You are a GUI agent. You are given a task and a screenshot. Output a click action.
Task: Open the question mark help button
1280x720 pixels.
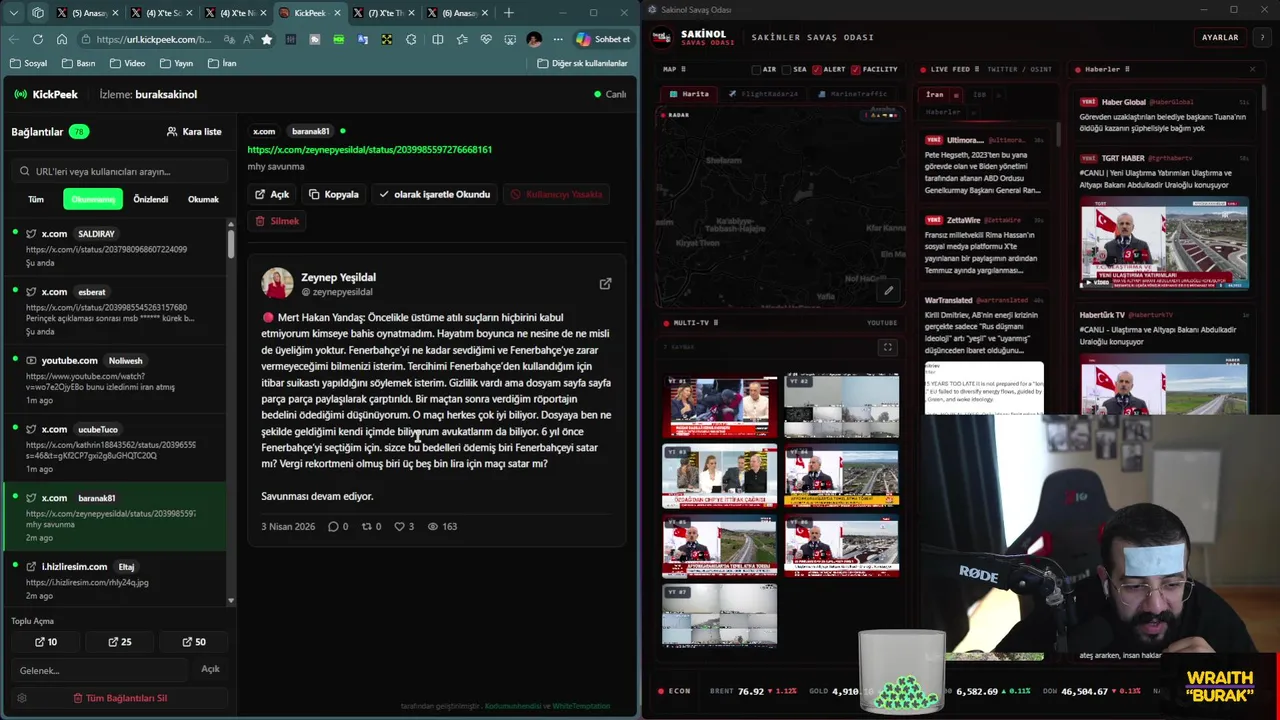[x=1262, y=37]
